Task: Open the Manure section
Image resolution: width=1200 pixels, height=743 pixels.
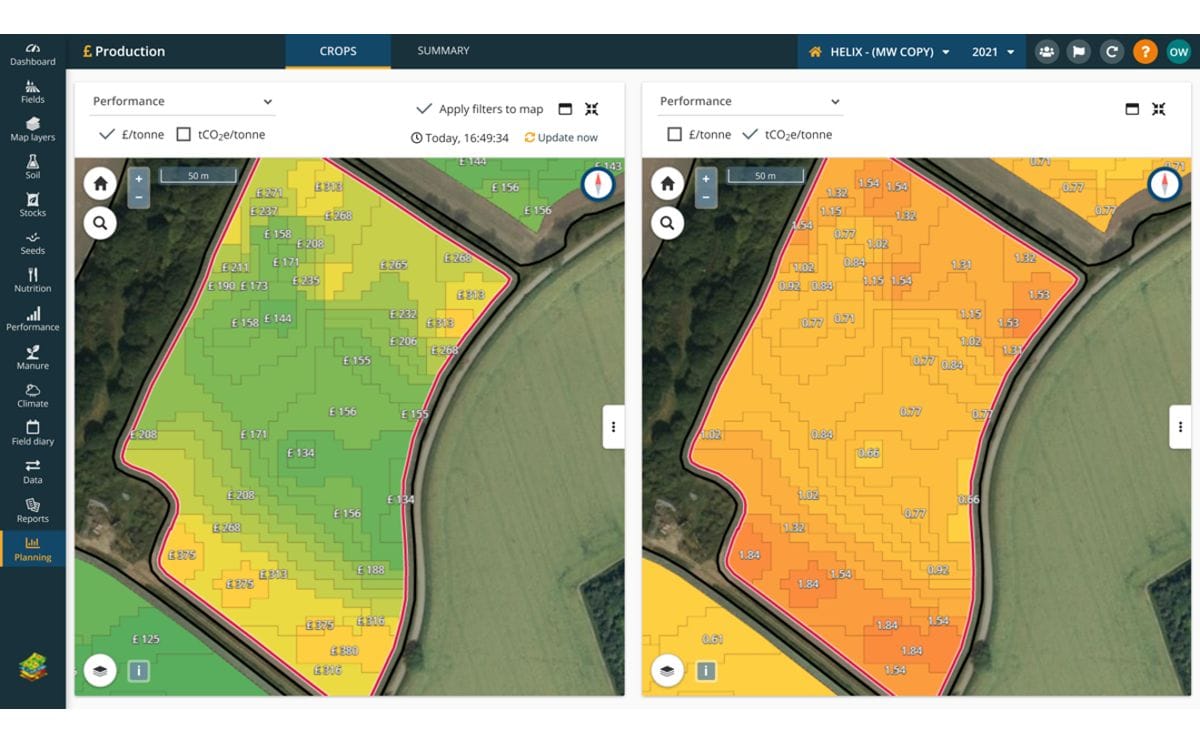Action: point(32,358)
